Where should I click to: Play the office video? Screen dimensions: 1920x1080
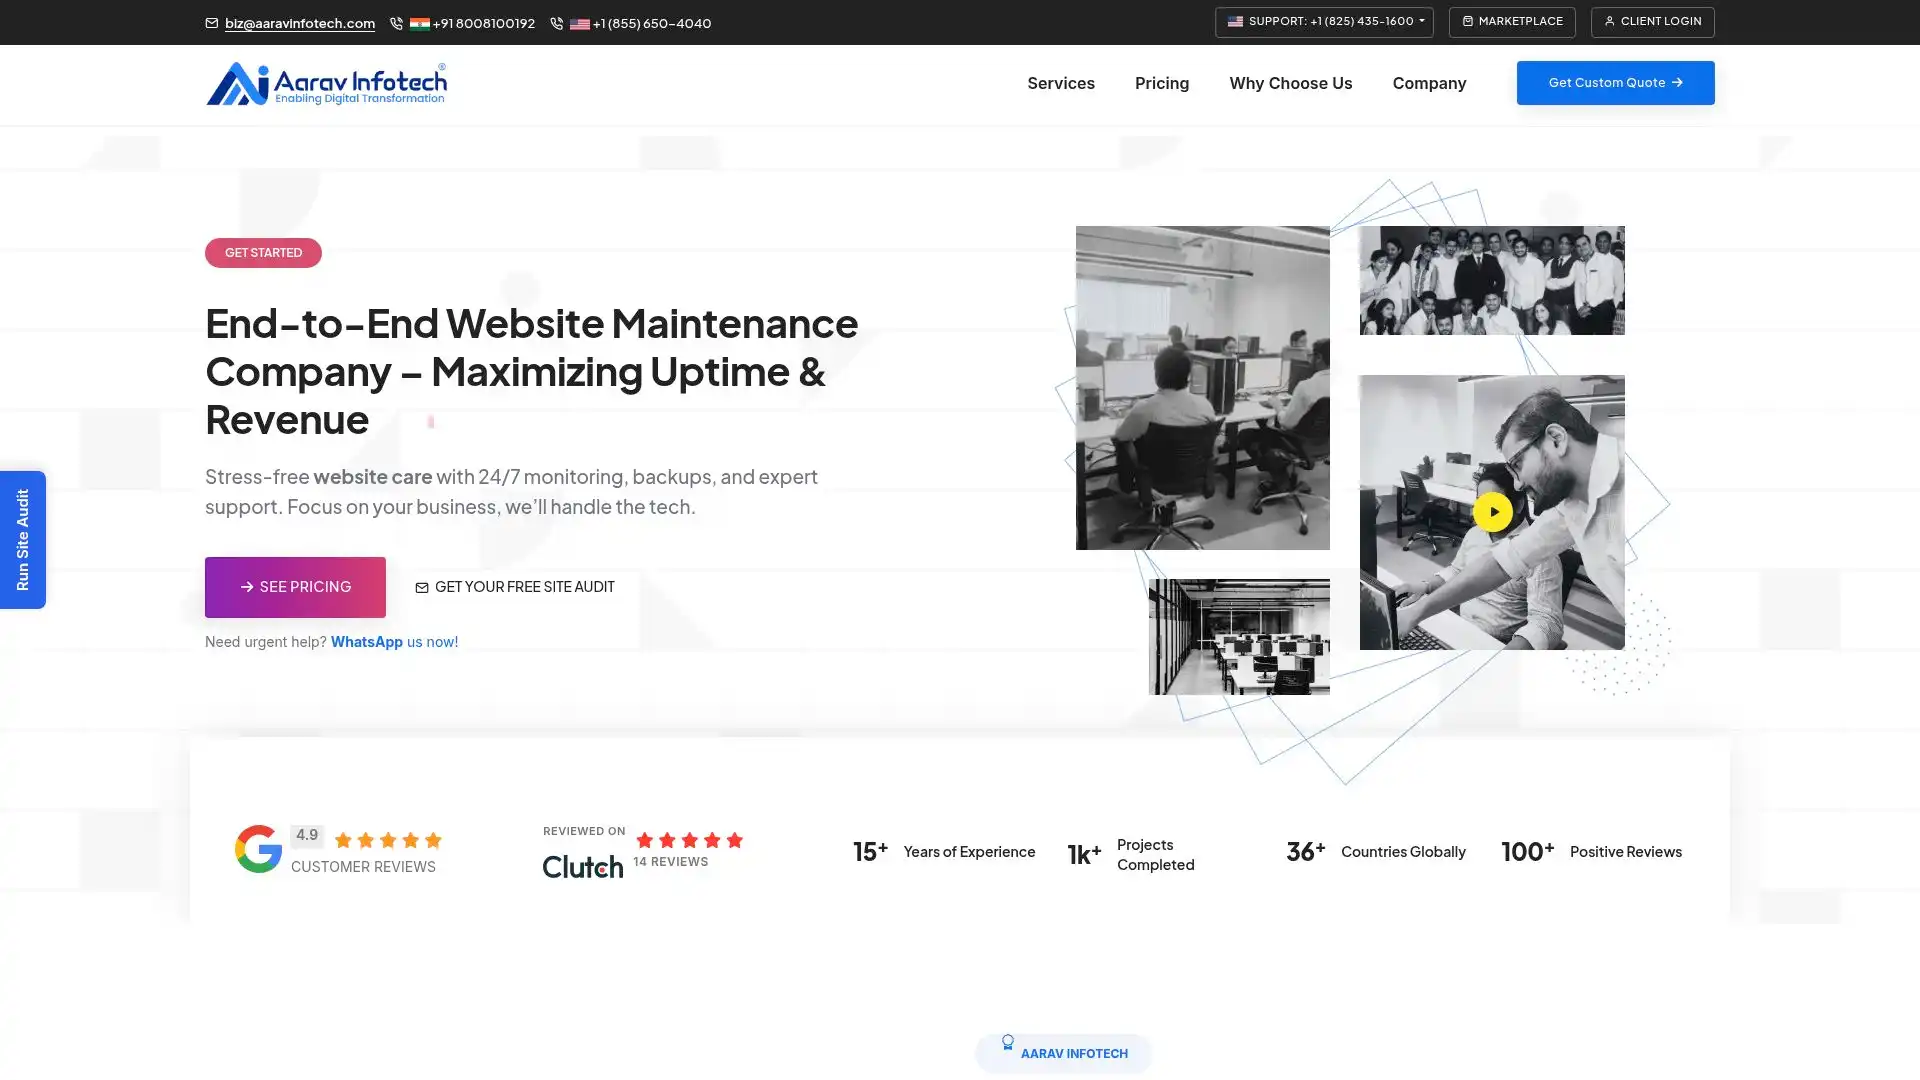1492,512
